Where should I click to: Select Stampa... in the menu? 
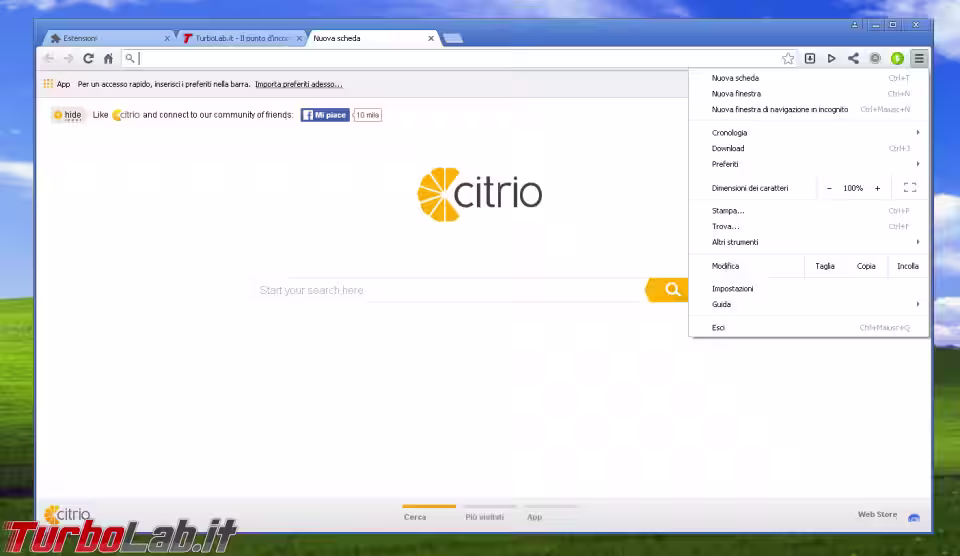pos(809,211)
